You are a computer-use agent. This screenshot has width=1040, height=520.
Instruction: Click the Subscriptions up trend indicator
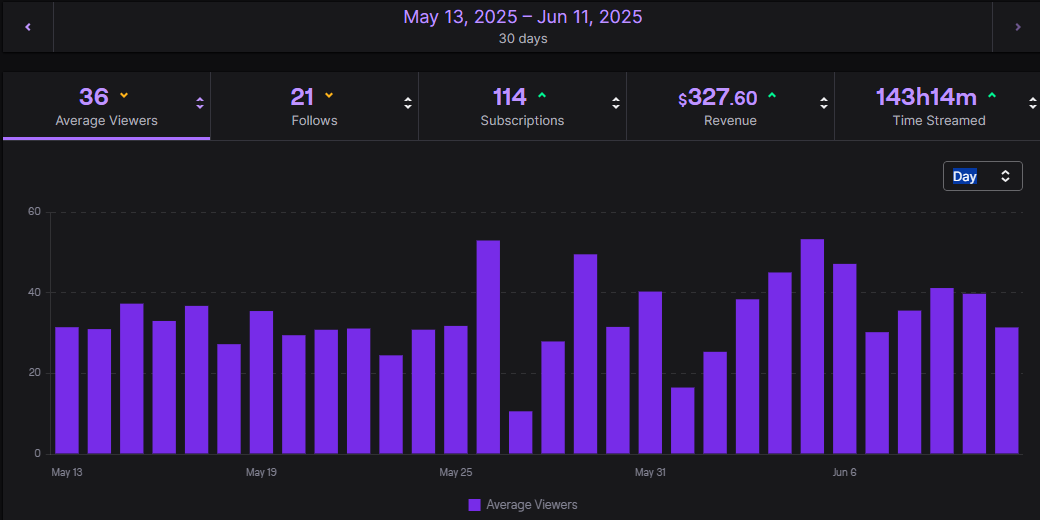click(x=542, y=96)
